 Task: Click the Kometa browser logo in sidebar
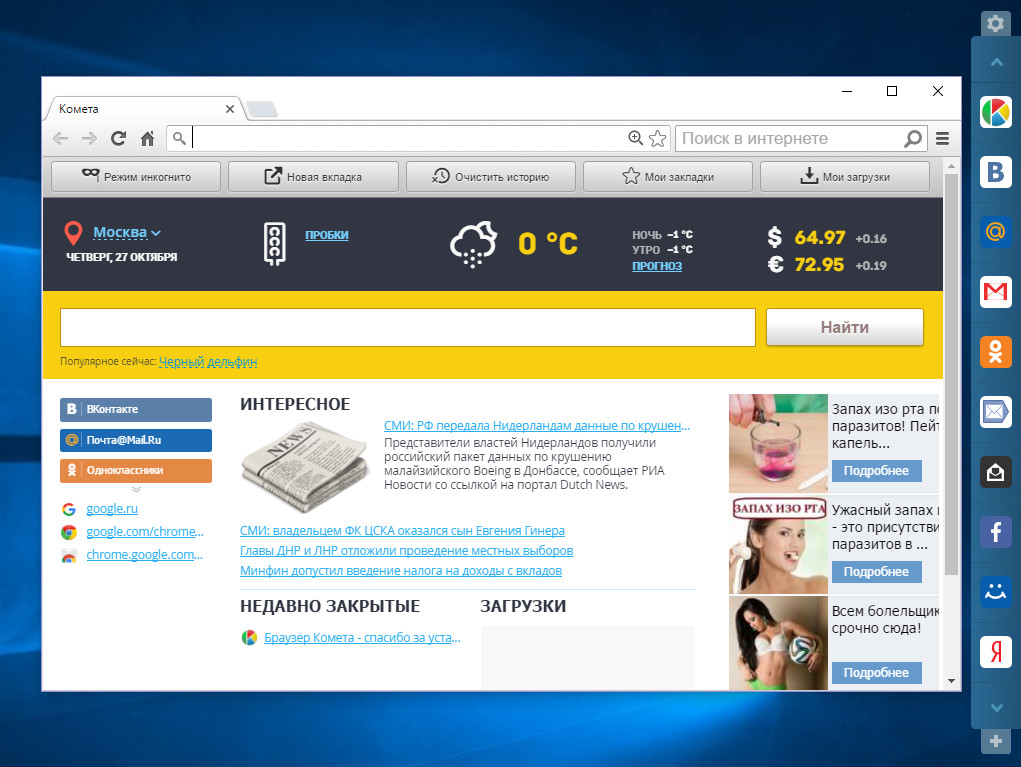tap(996, 112)
